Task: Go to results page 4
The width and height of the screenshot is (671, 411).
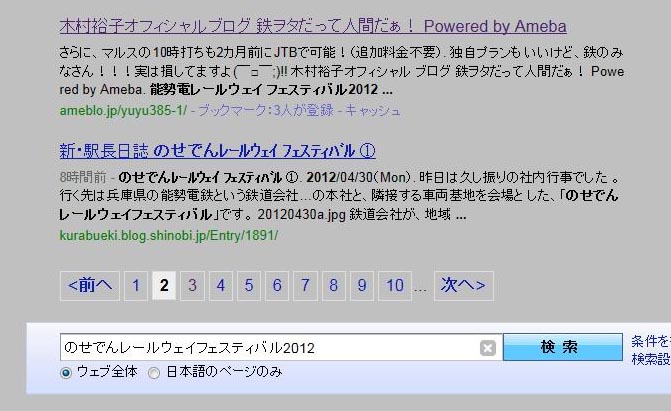Action: 221,286
